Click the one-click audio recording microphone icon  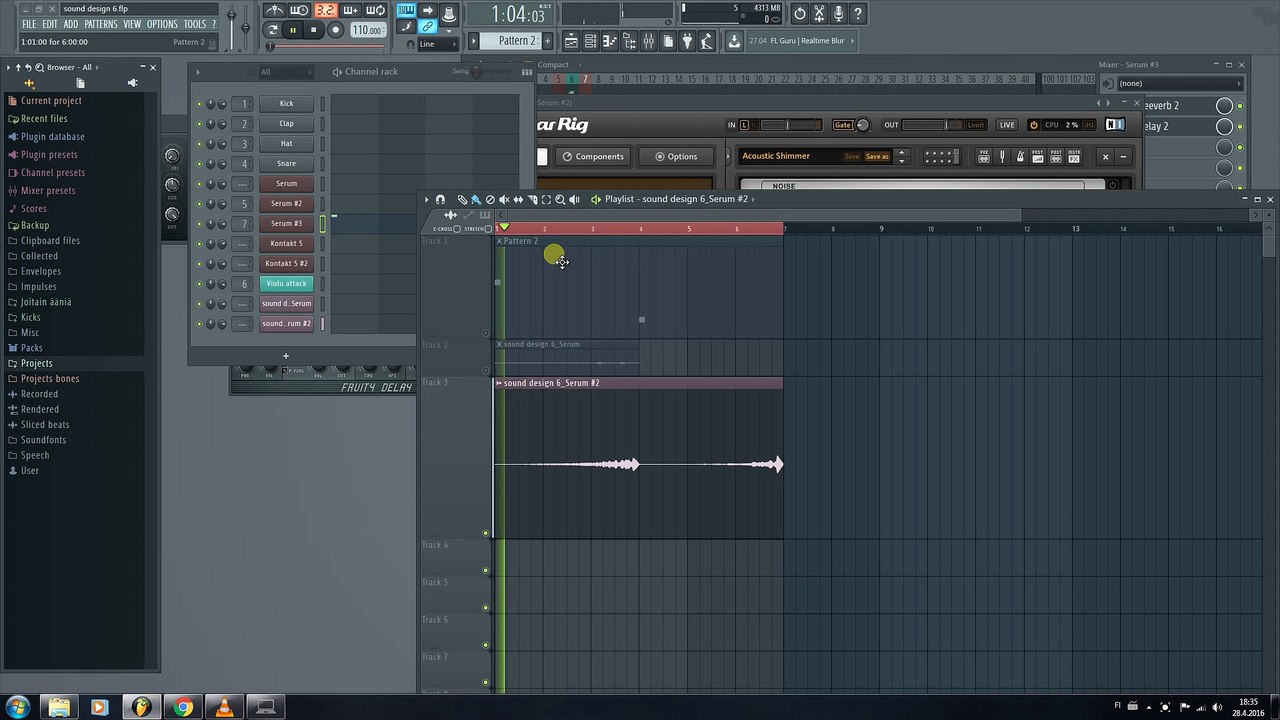(838, 14)
